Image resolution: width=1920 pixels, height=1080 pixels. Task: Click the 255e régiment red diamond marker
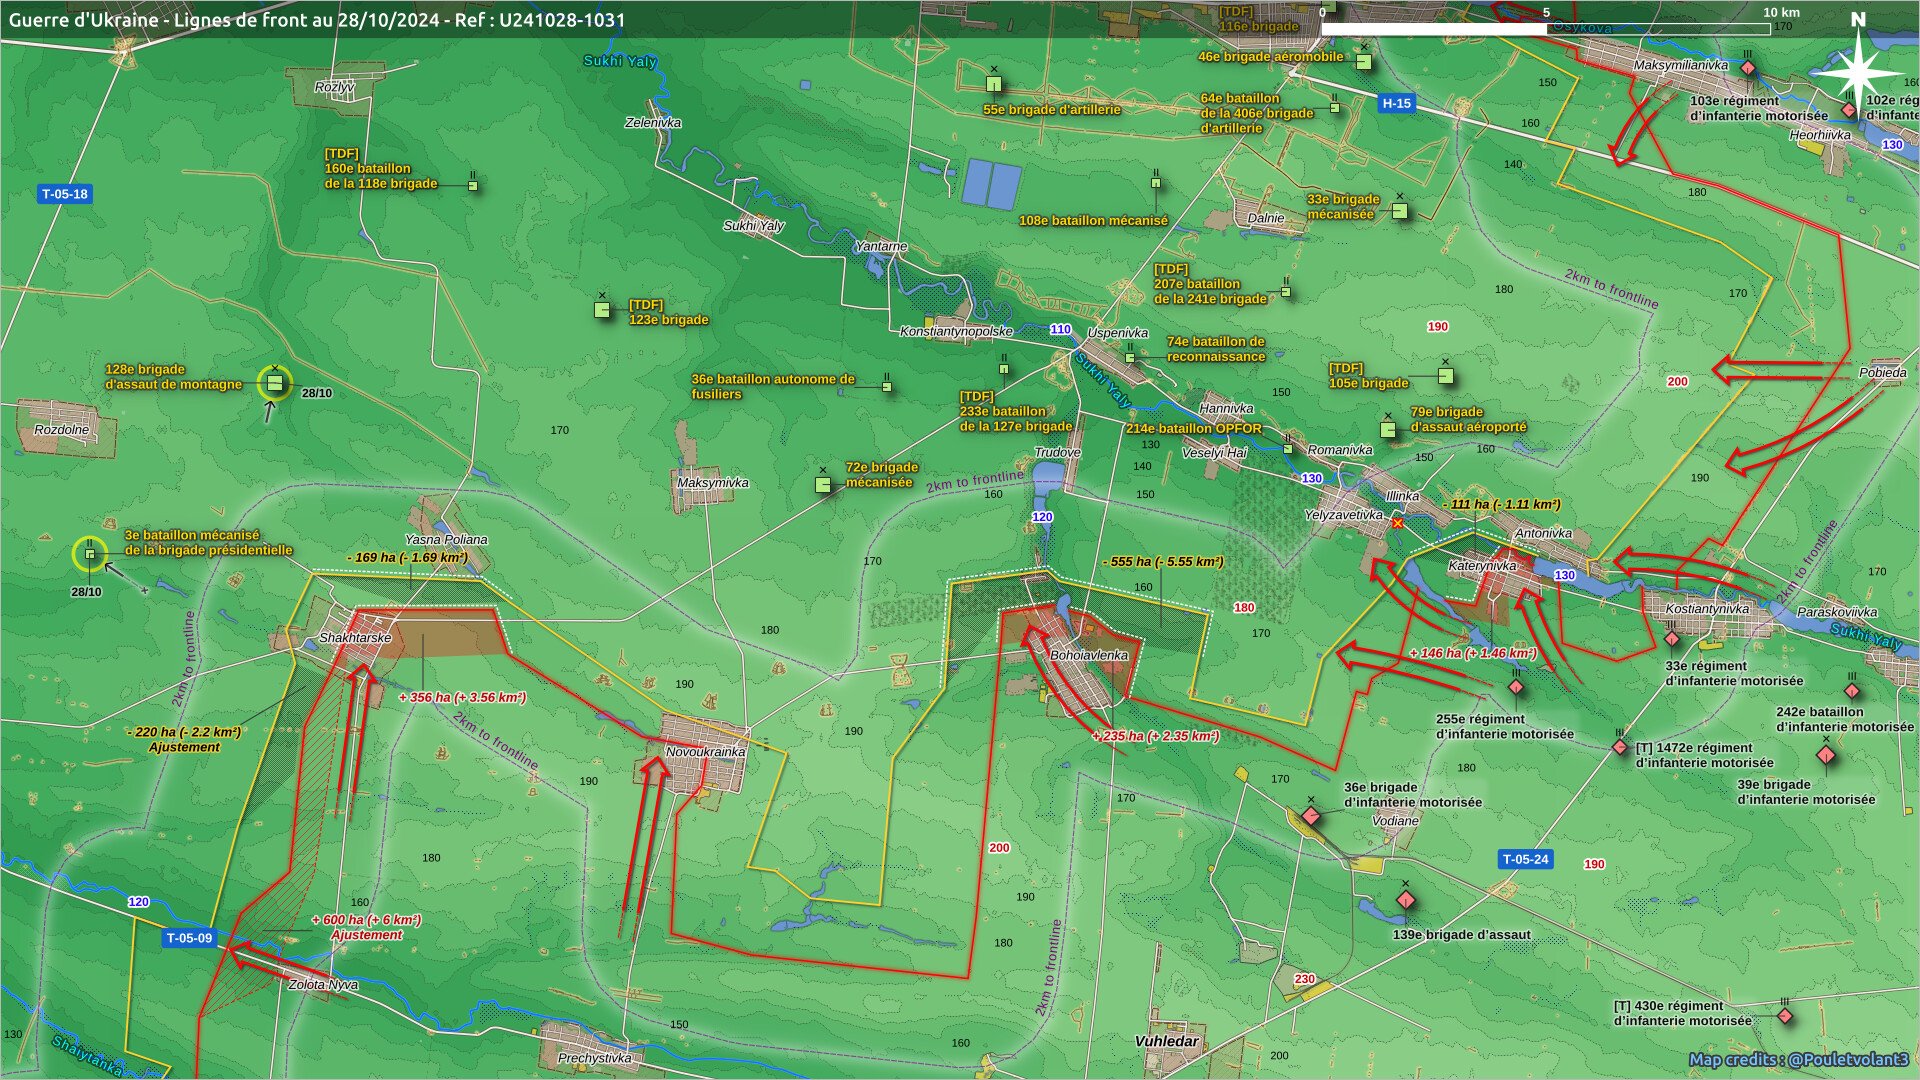coord(1516,687)
